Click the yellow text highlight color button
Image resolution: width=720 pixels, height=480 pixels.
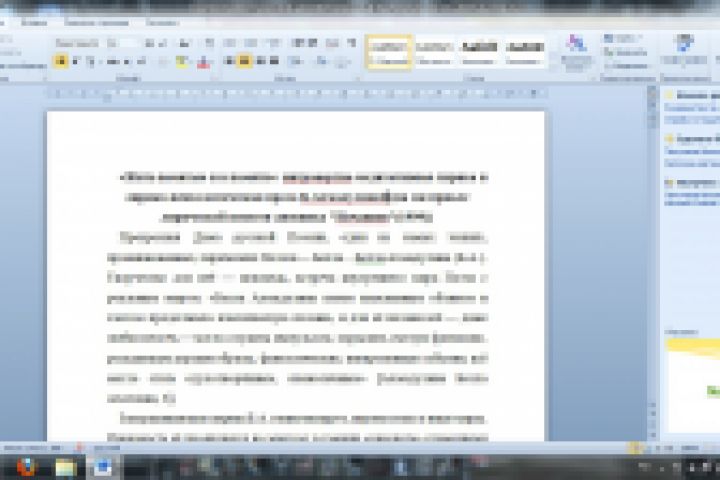point(180,61)
